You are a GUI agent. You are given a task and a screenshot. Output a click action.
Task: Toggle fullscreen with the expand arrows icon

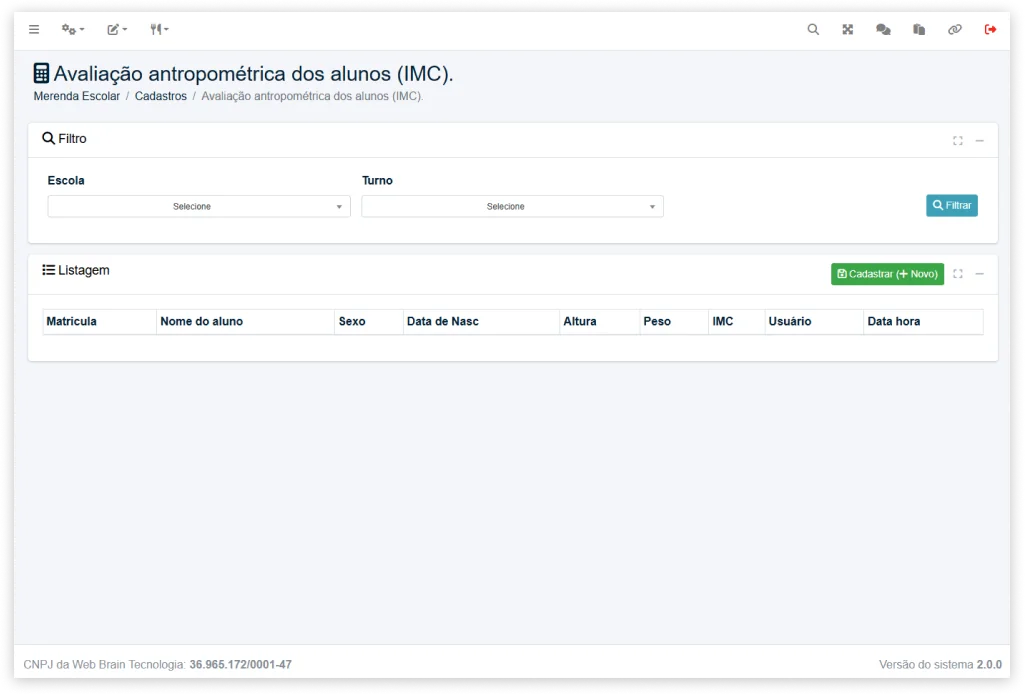pos(847,29)
